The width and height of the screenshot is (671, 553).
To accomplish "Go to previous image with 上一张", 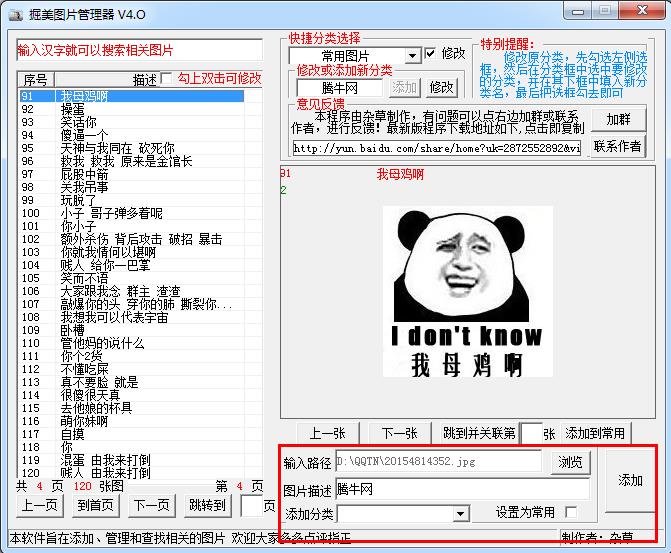I will [327, 433].
